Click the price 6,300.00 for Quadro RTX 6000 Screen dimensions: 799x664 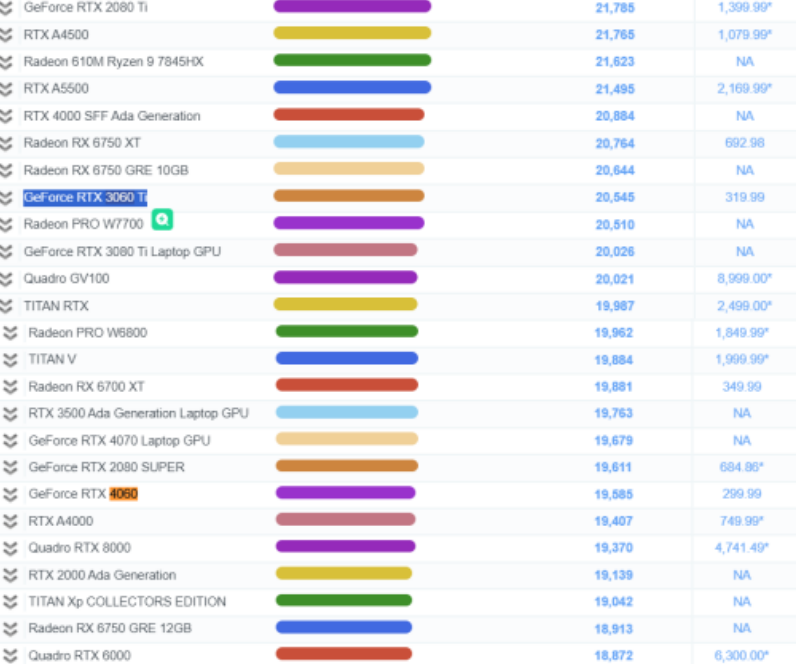click(x=742, y=655)
